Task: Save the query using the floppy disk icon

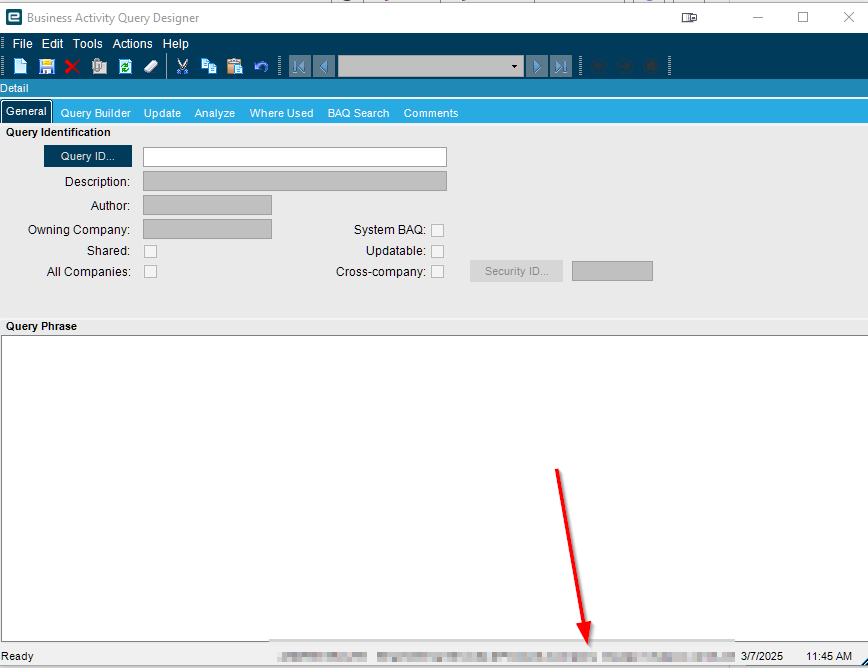Action: (x=46, y=66)
